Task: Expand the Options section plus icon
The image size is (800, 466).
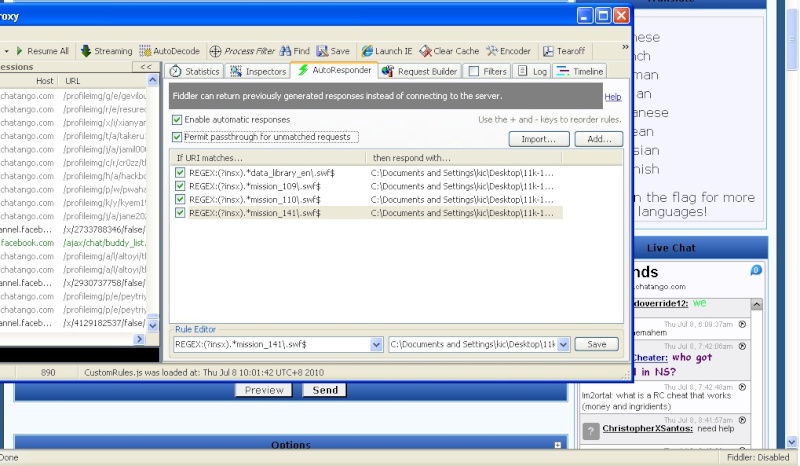Action: 558,445
